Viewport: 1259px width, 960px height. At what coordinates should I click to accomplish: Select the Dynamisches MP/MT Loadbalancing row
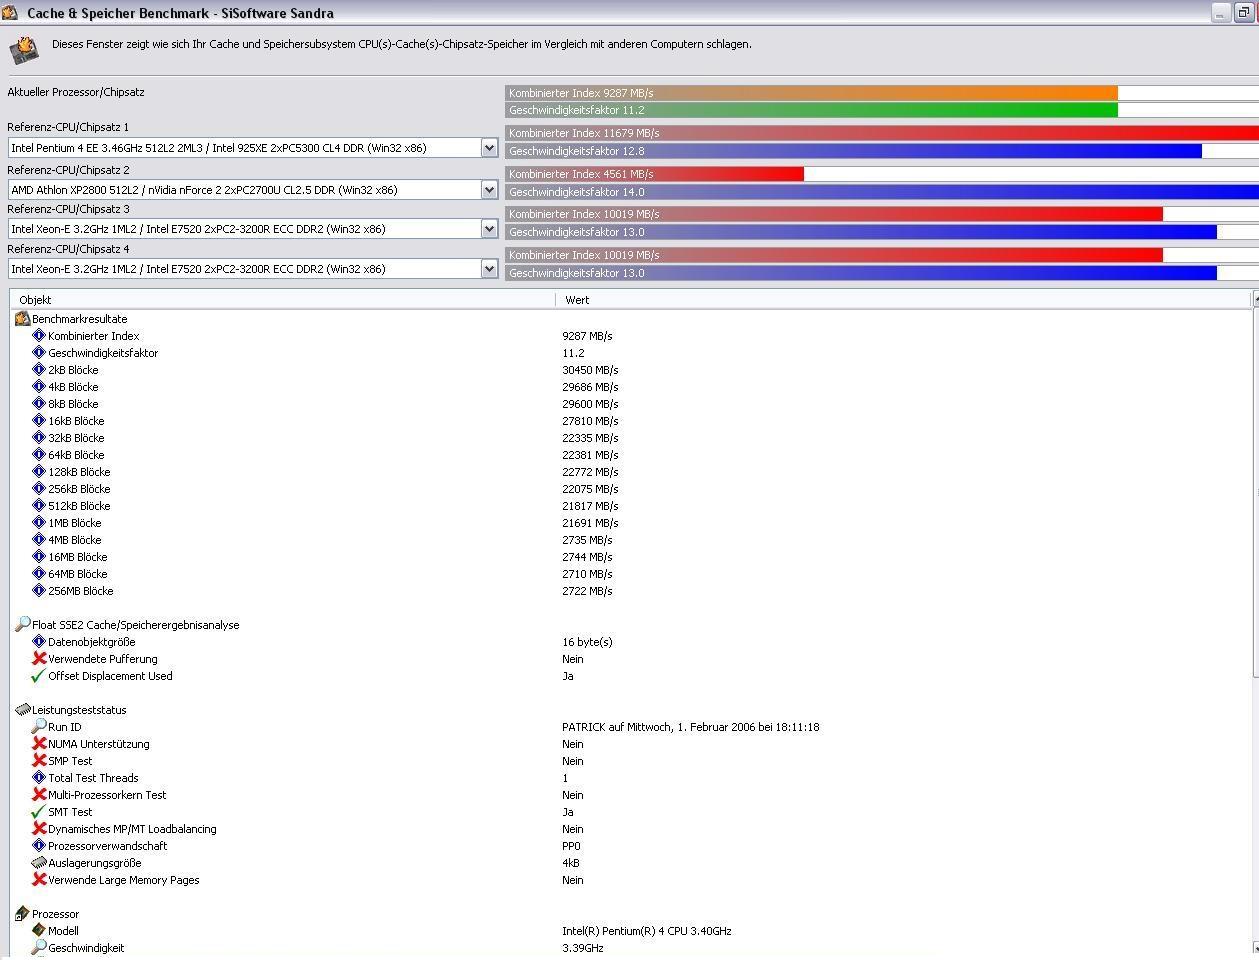[631, 829]
